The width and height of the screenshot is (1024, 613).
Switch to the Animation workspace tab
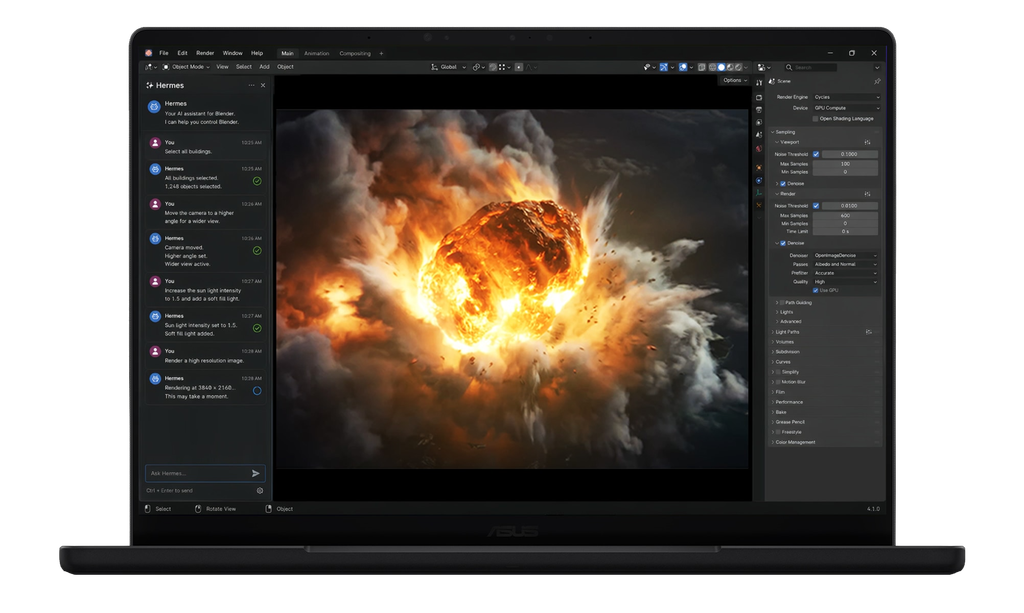click(x=317, y=54)
